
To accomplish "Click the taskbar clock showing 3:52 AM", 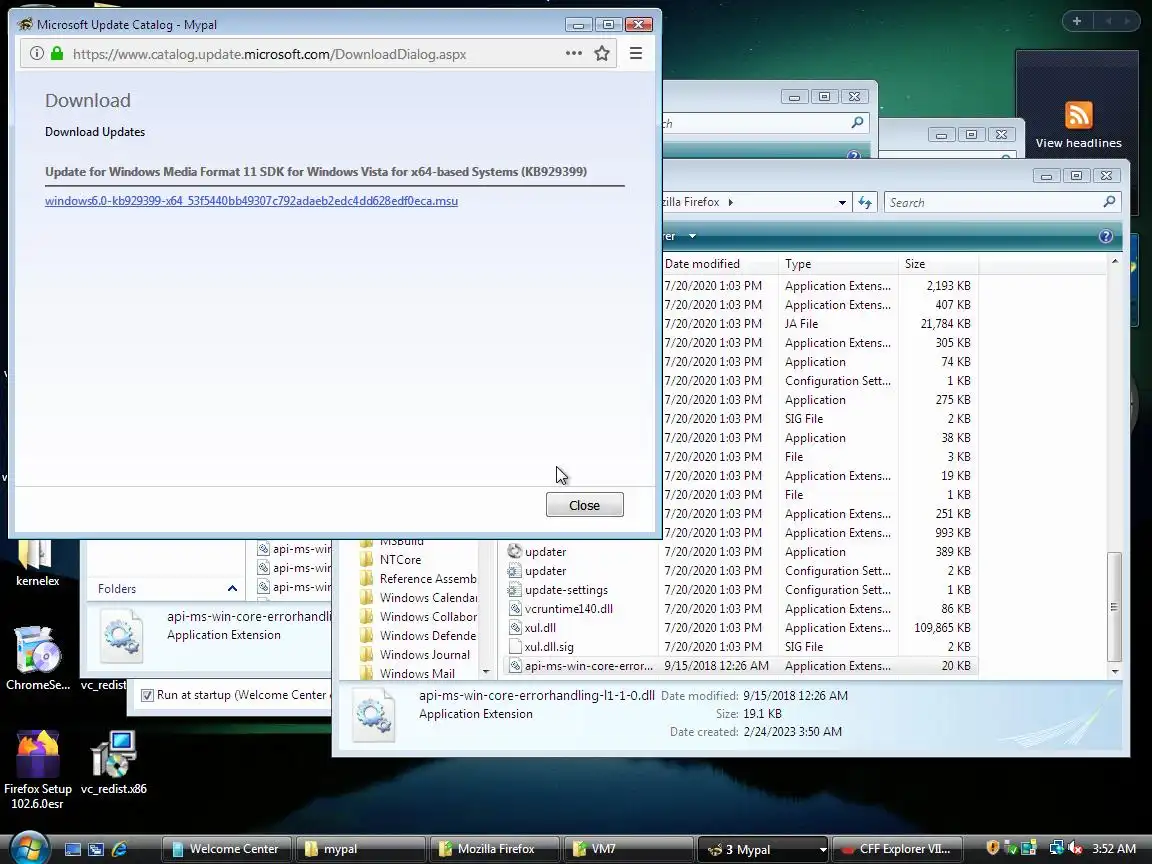I will click(x=1114, y=849).
